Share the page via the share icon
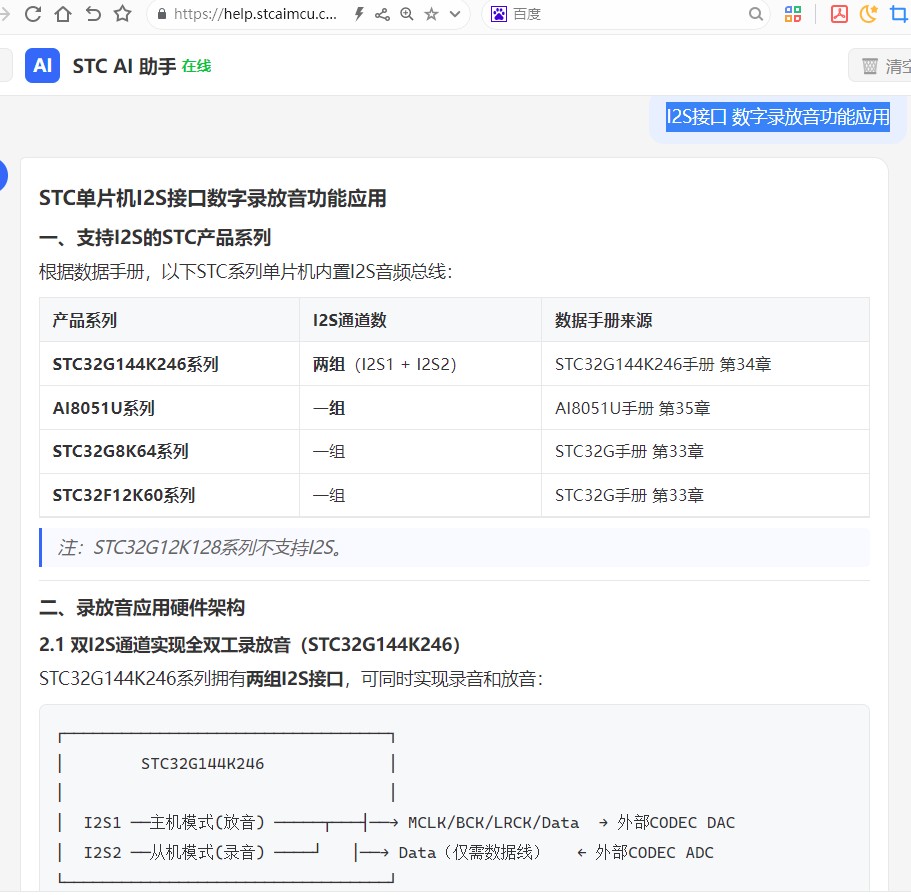911x895 pixels. [382, 14]
